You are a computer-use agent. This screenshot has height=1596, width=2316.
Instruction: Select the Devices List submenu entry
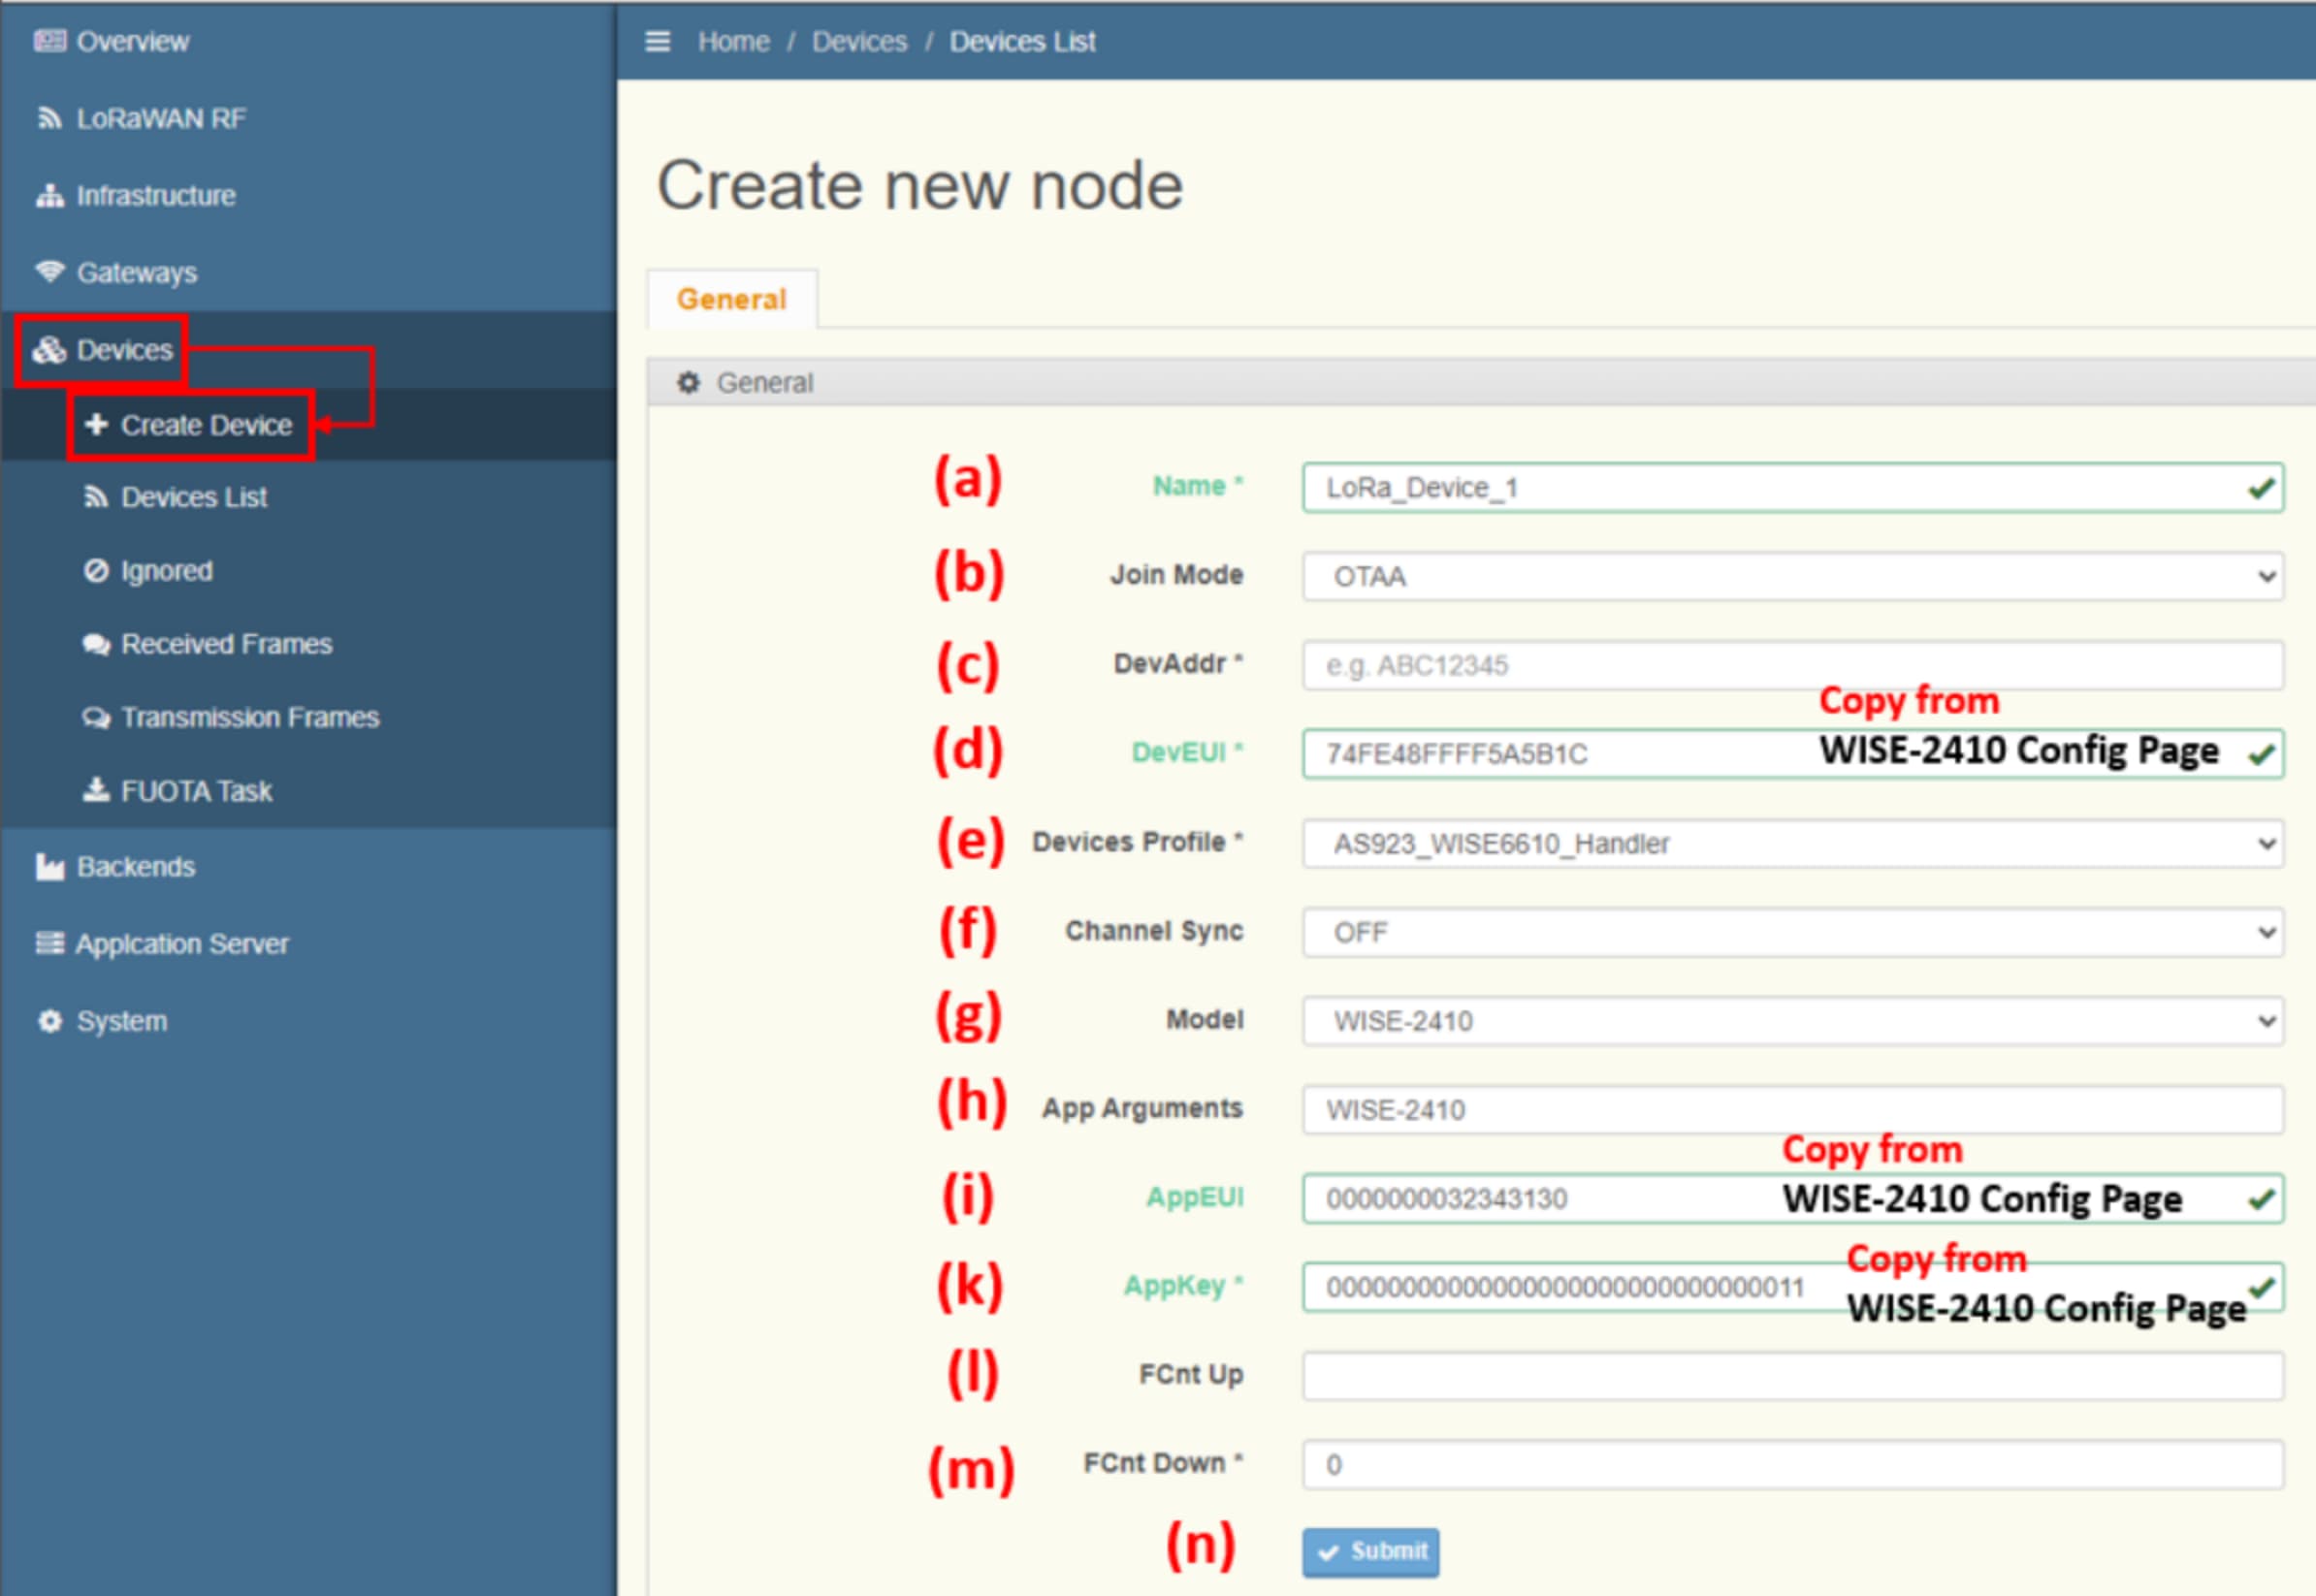tap(308, 497)
